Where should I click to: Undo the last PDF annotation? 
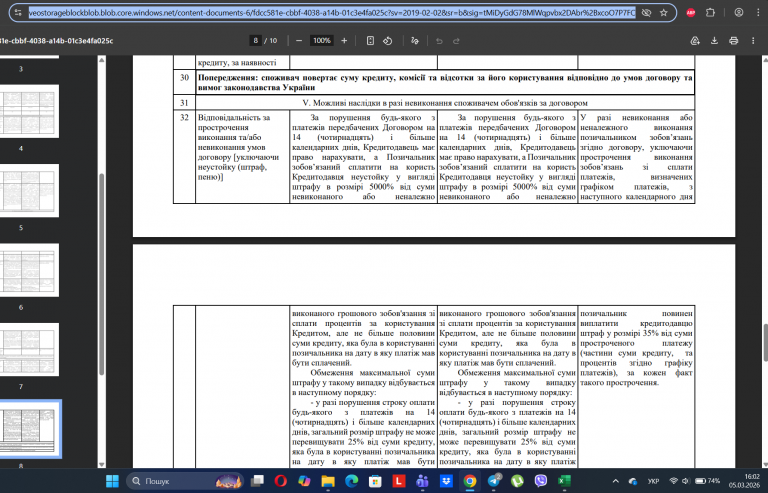439,41
